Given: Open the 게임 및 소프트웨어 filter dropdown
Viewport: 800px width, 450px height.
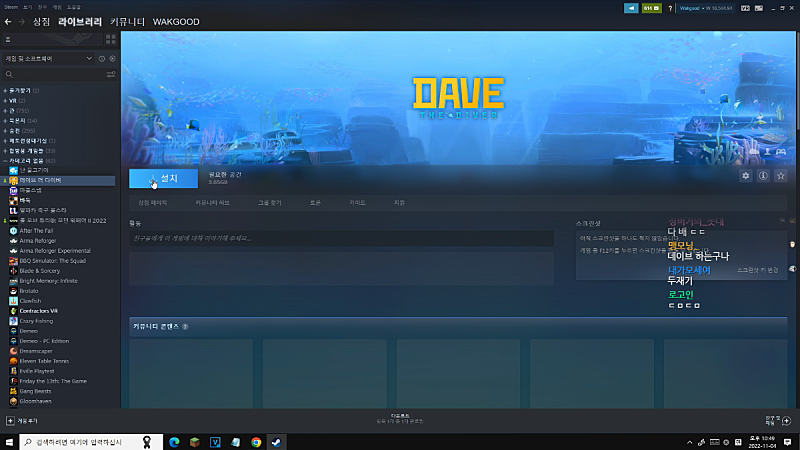Looking at the screenshot, I should pos(48,59).
